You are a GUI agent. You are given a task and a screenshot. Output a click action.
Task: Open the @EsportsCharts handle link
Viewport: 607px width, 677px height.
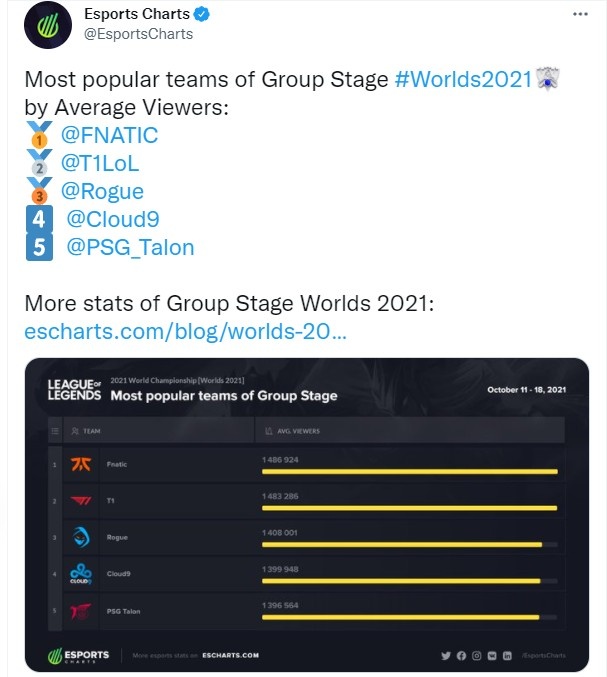(x=138, y=34)
